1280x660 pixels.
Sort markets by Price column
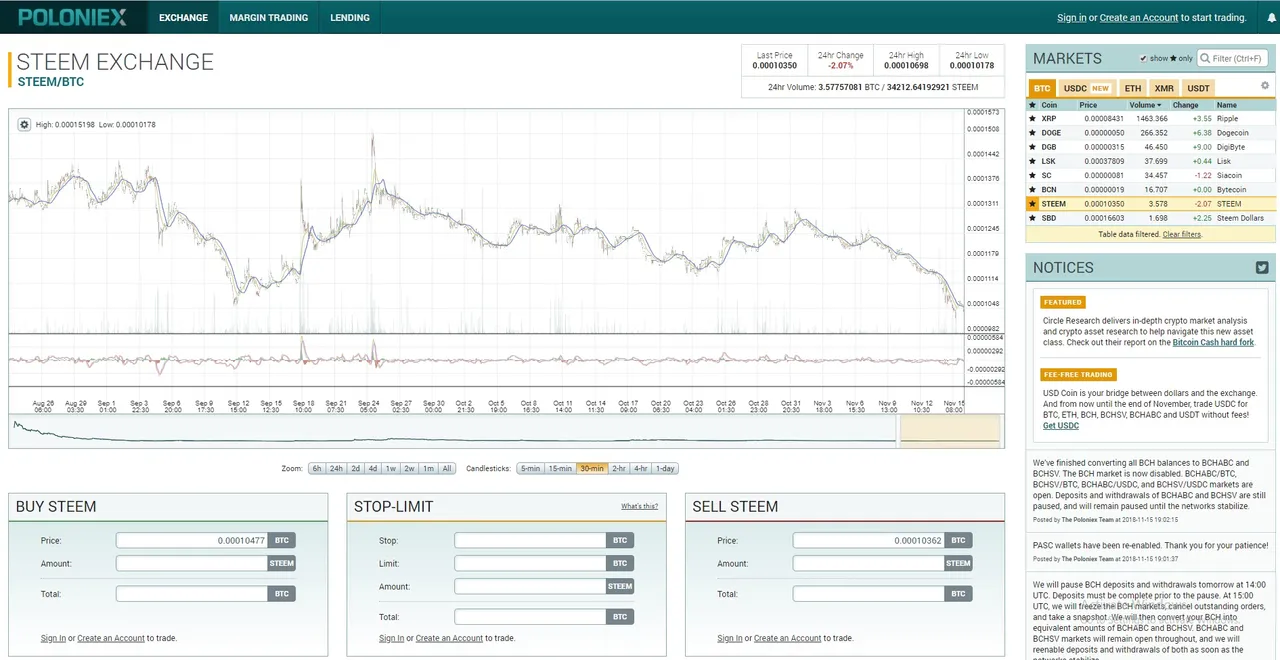point(1088,105)
